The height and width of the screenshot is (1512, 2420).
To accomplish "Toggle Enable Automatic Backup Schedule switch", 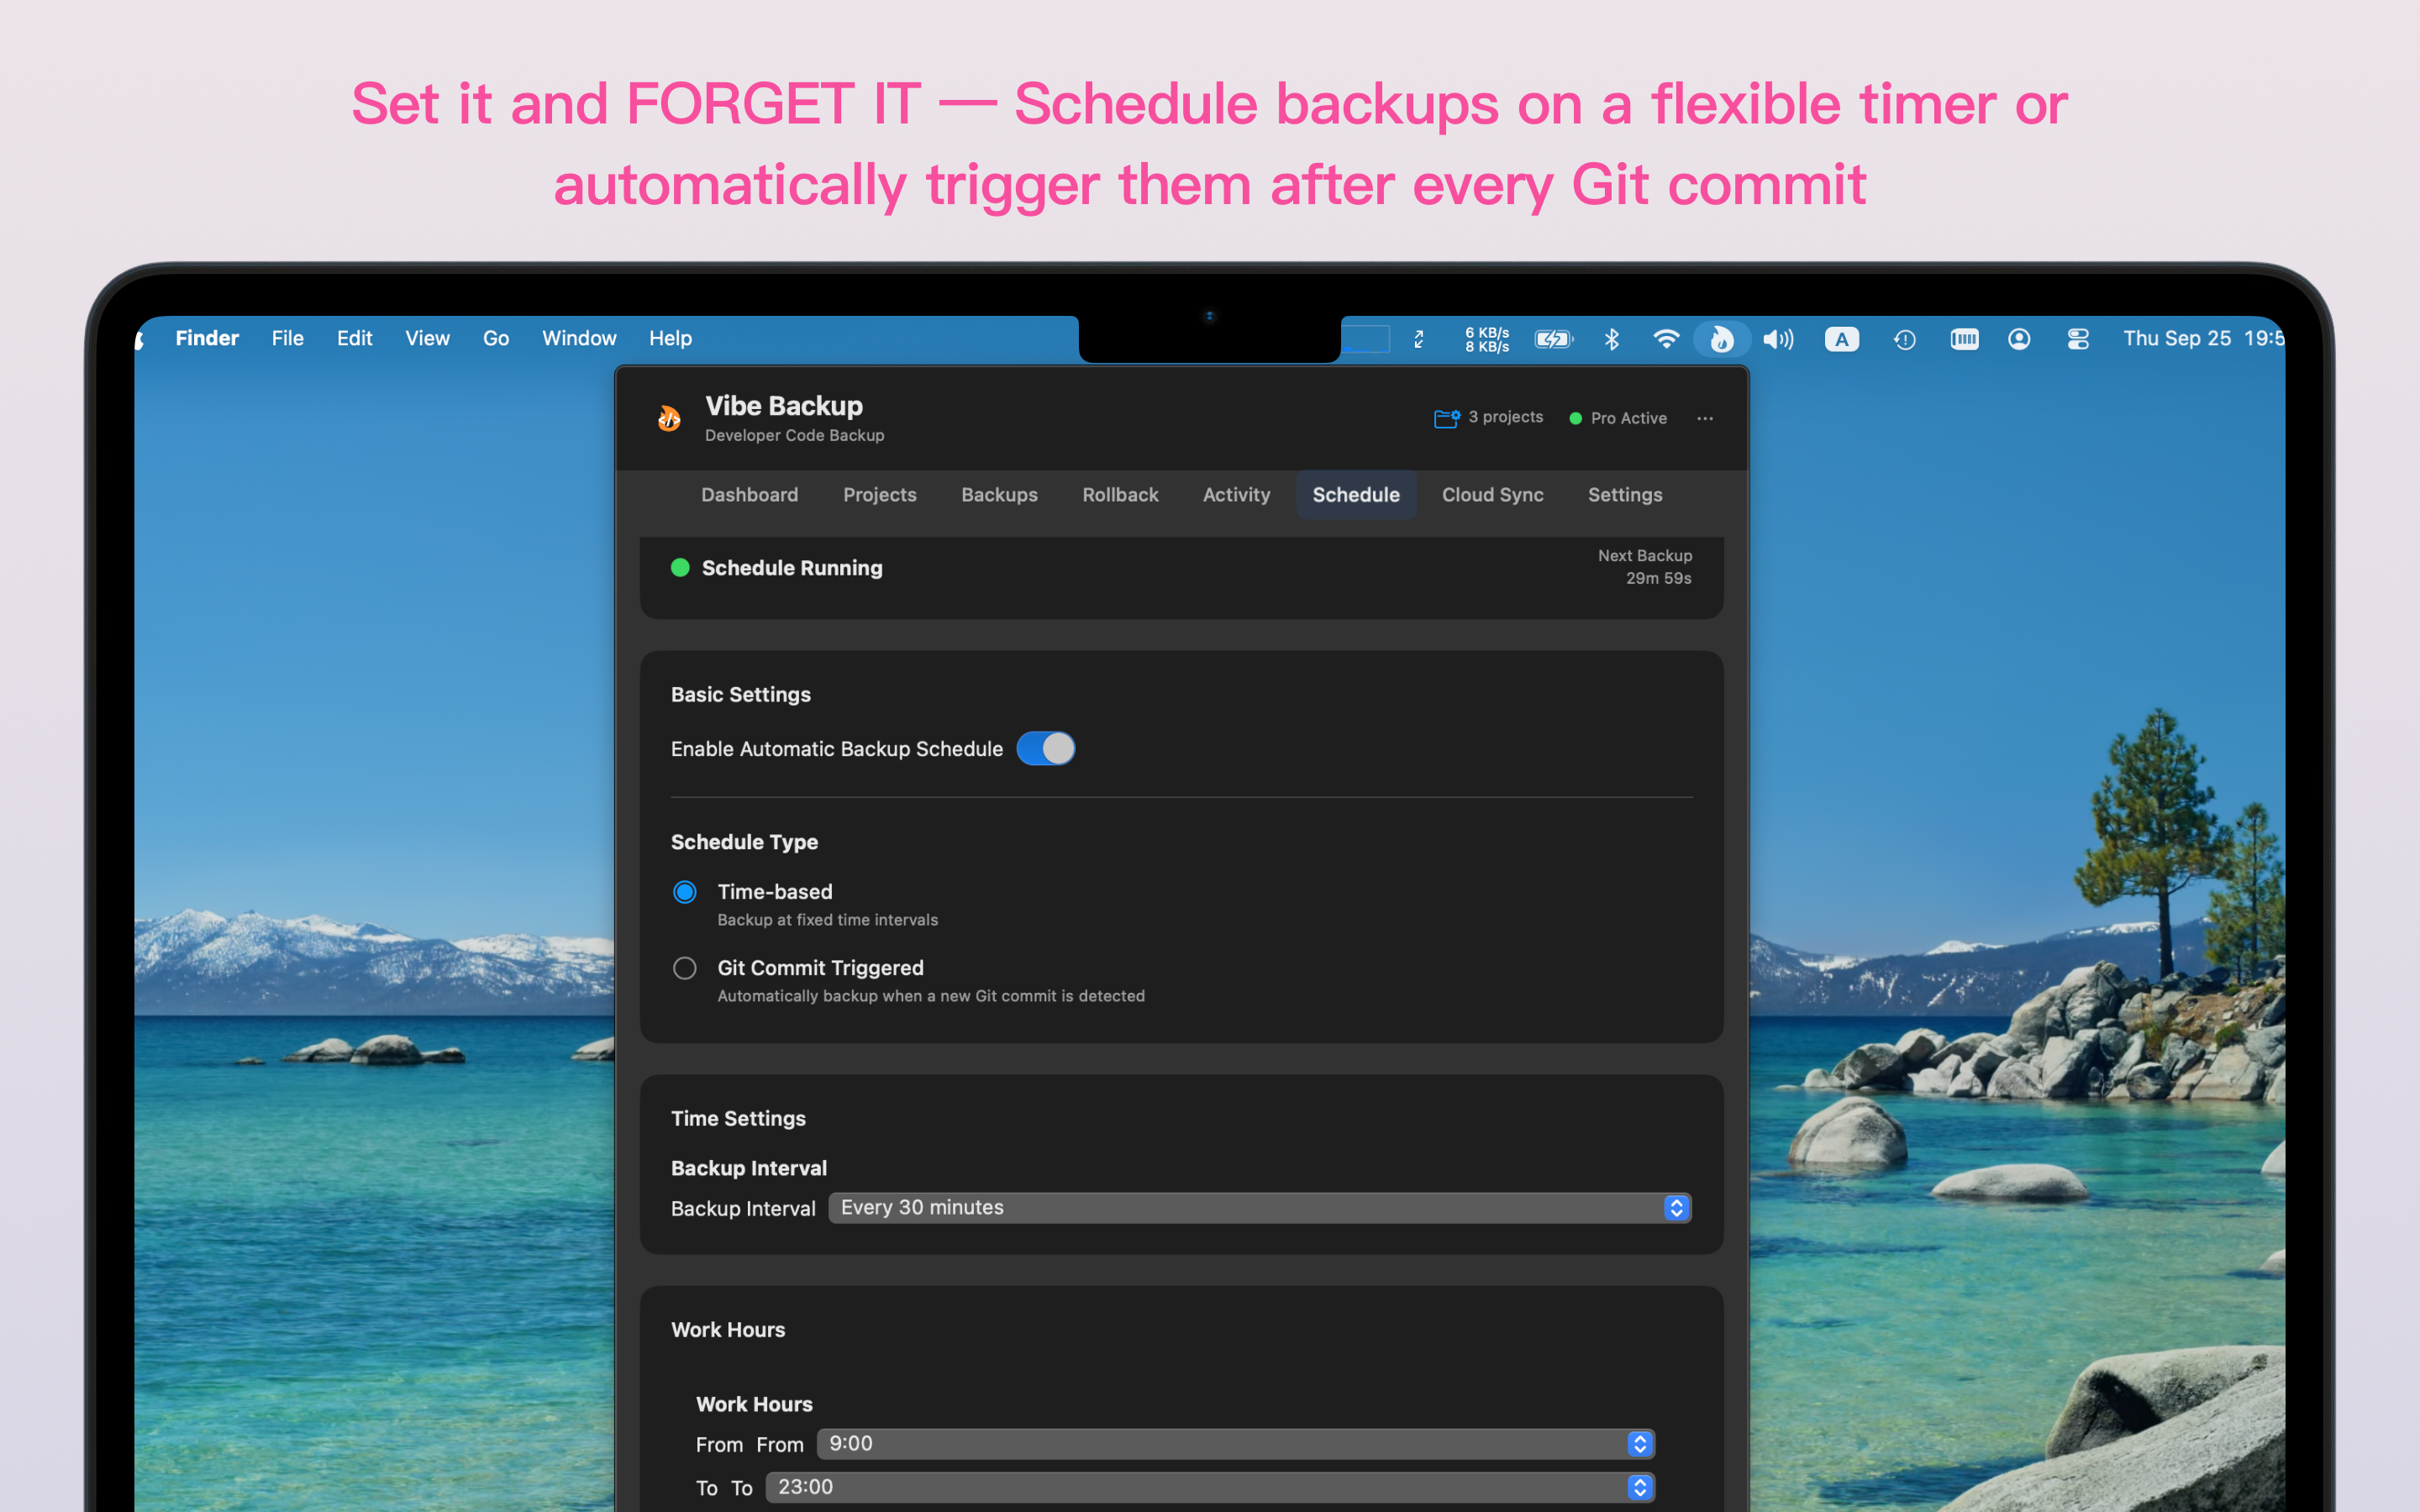I will [1045, 749].
